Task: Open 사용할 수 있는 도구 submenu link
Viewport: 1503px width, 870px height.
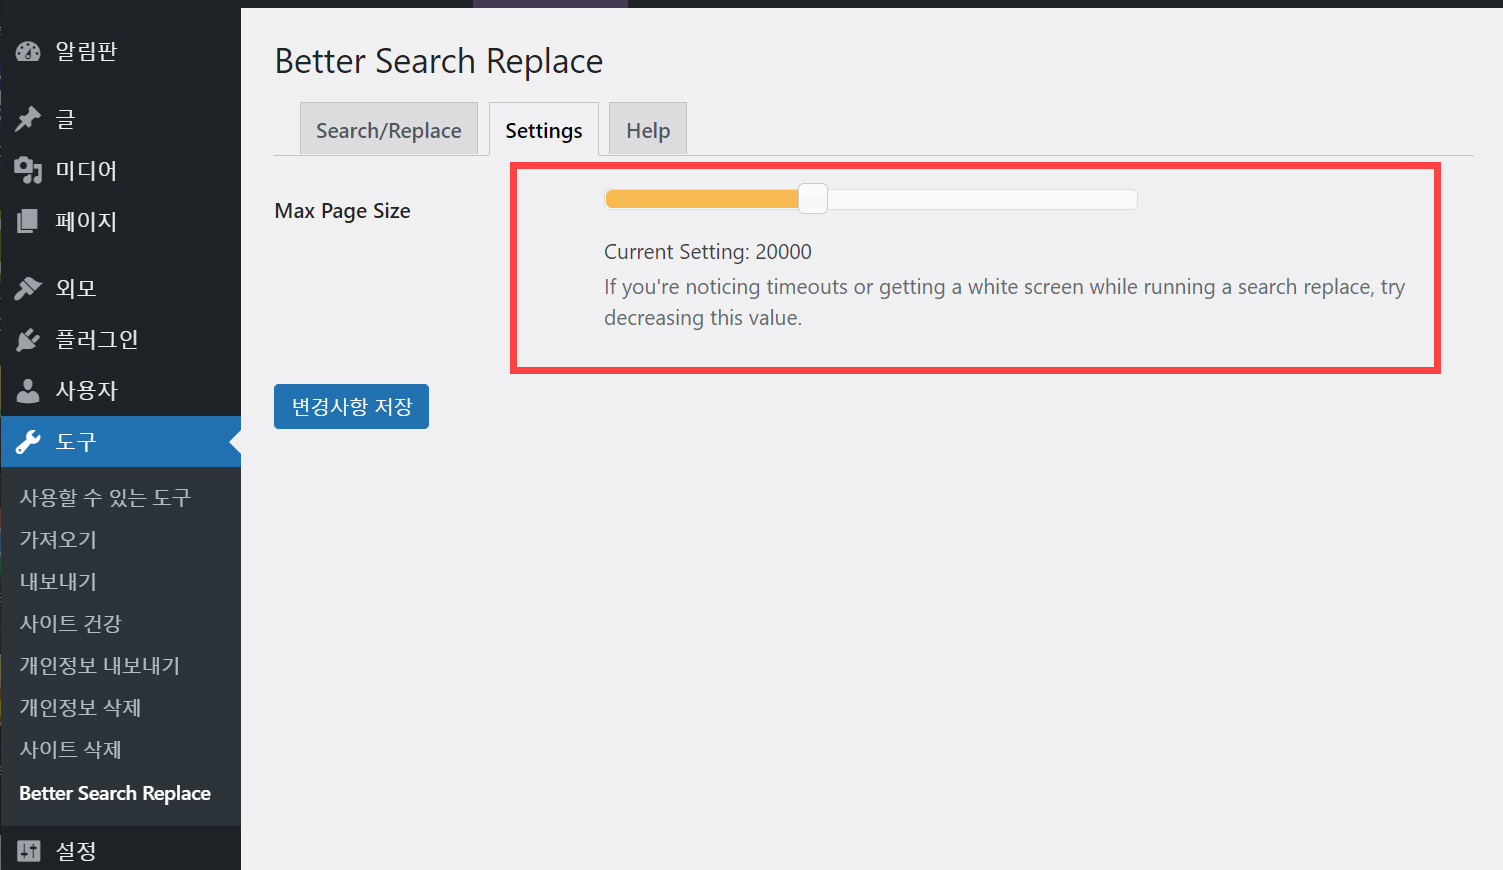Action: 105,497
